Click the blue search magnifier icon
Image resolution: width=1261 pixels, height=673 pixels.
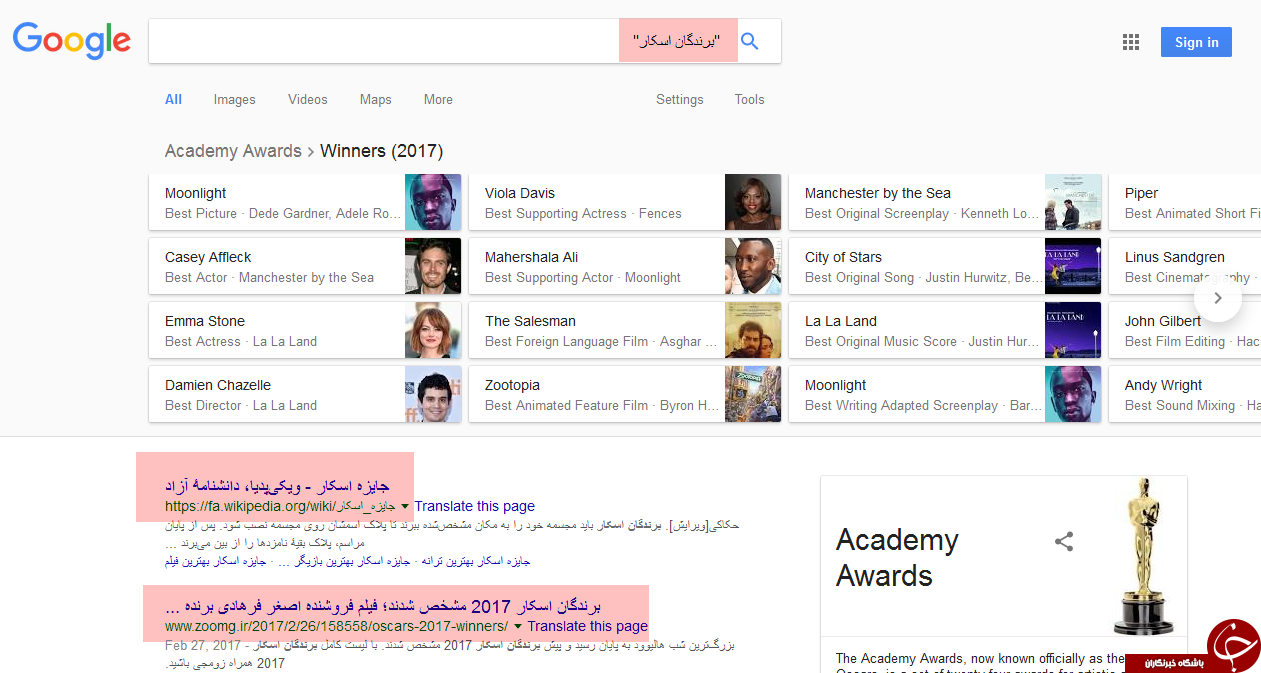(750, 41)
